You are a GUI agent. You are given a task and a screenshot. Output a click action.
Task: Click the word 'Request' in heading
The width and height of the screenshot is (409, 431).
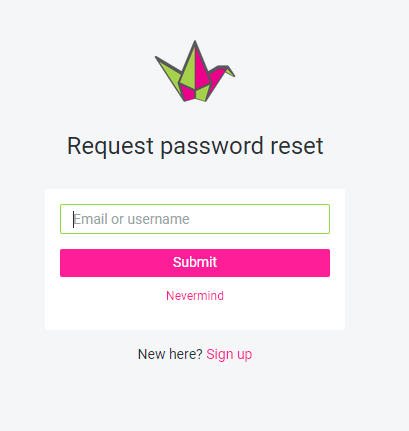point(110,147)
